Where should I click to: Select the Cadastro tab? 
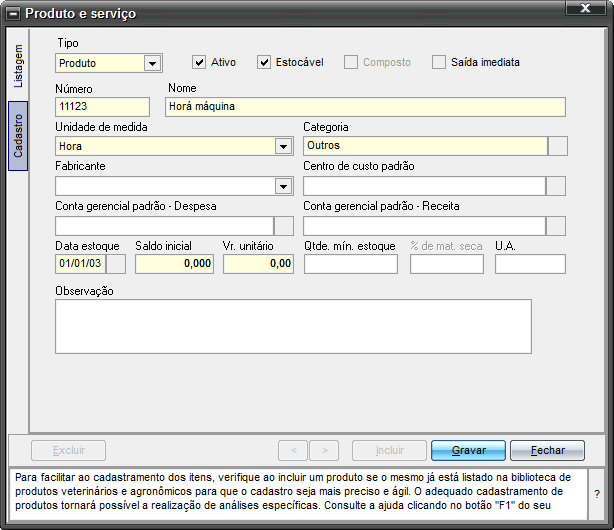click(18, 136)
